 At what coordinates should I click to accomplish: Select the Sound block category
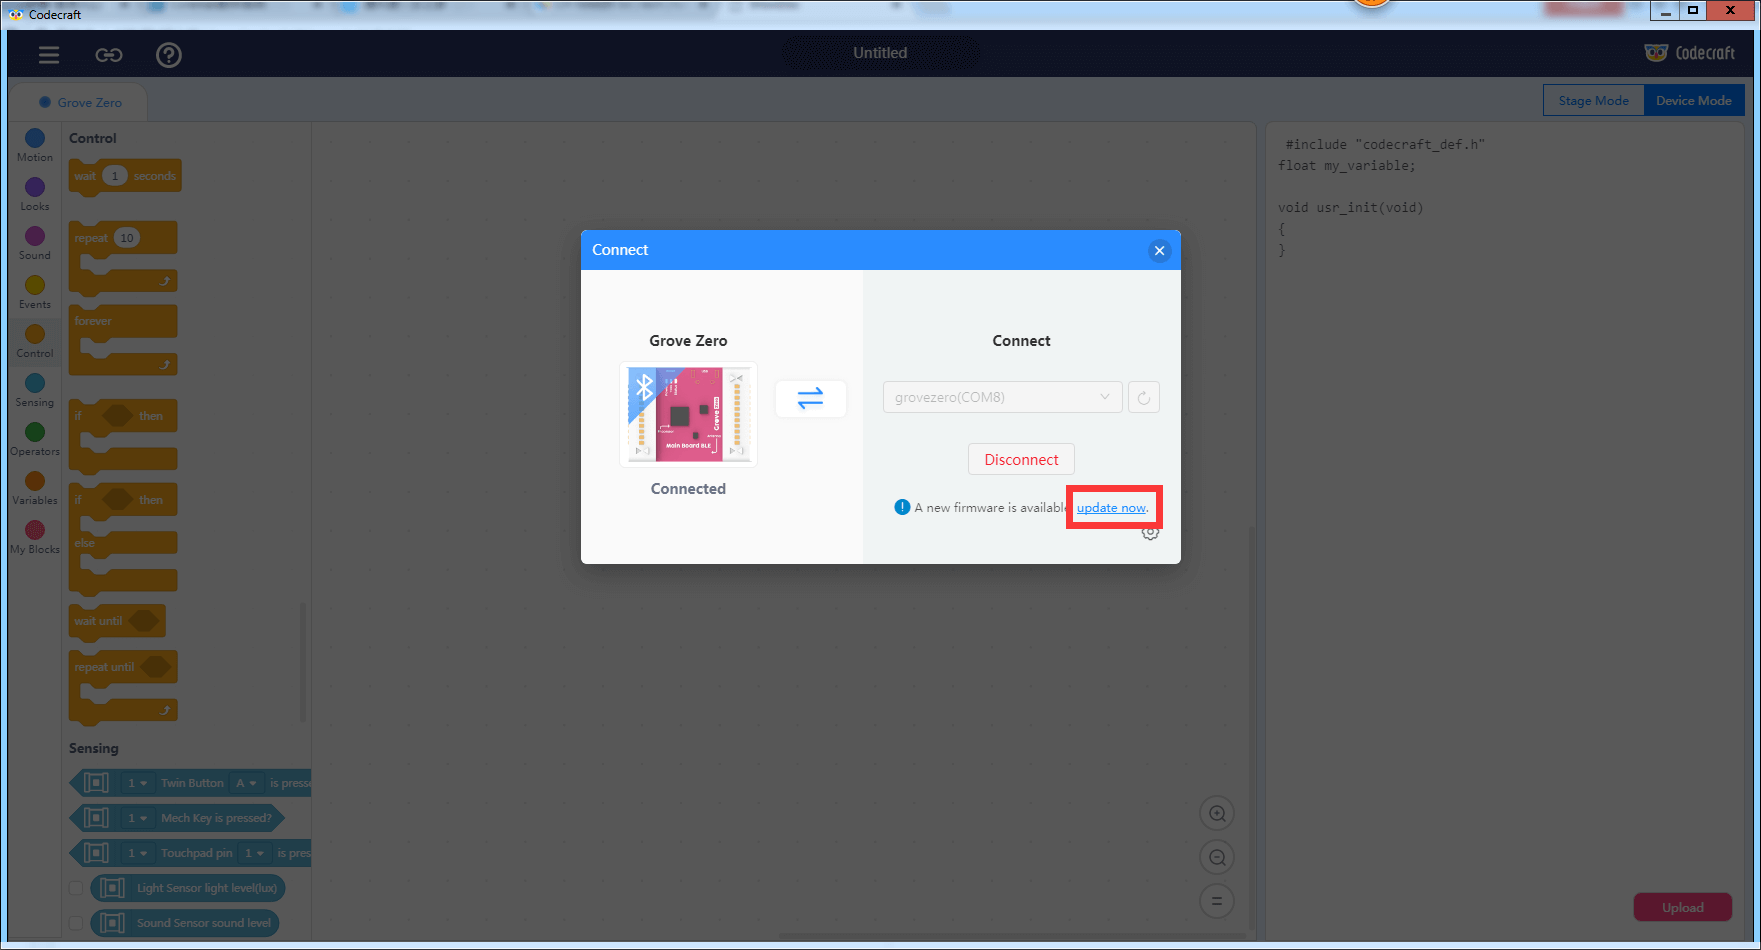[x=35, y=243]
